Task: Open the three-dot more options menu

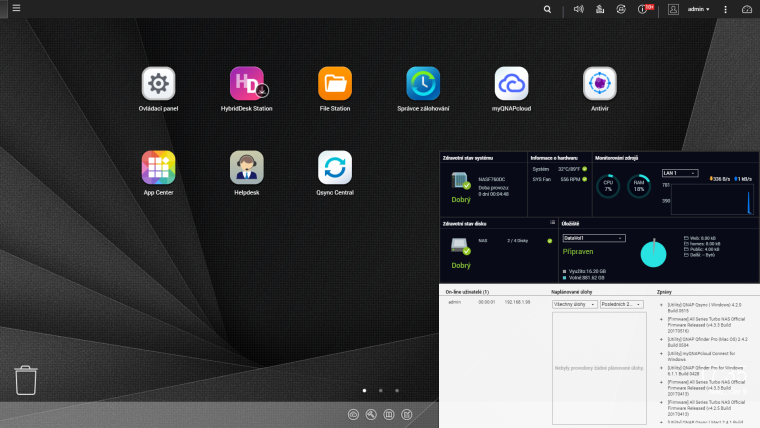Action: [725, 9]
